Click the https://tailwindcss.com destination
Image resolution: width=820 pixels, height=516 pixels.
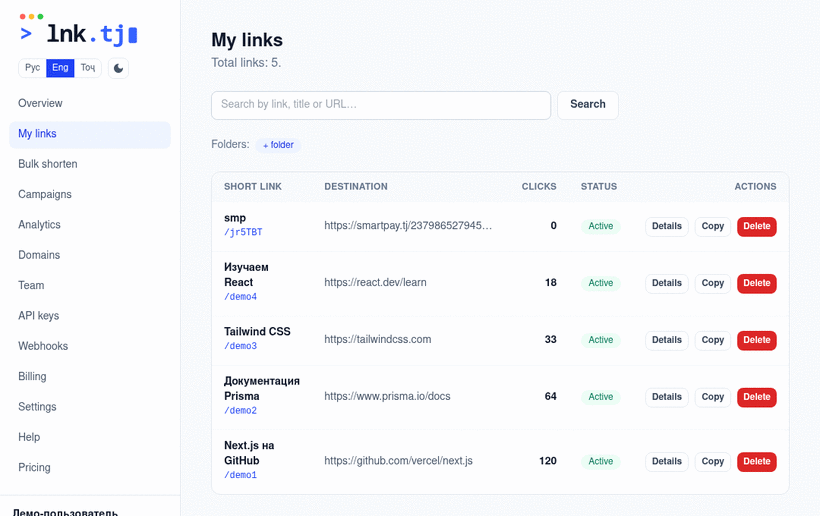click(x=378, y=340)
